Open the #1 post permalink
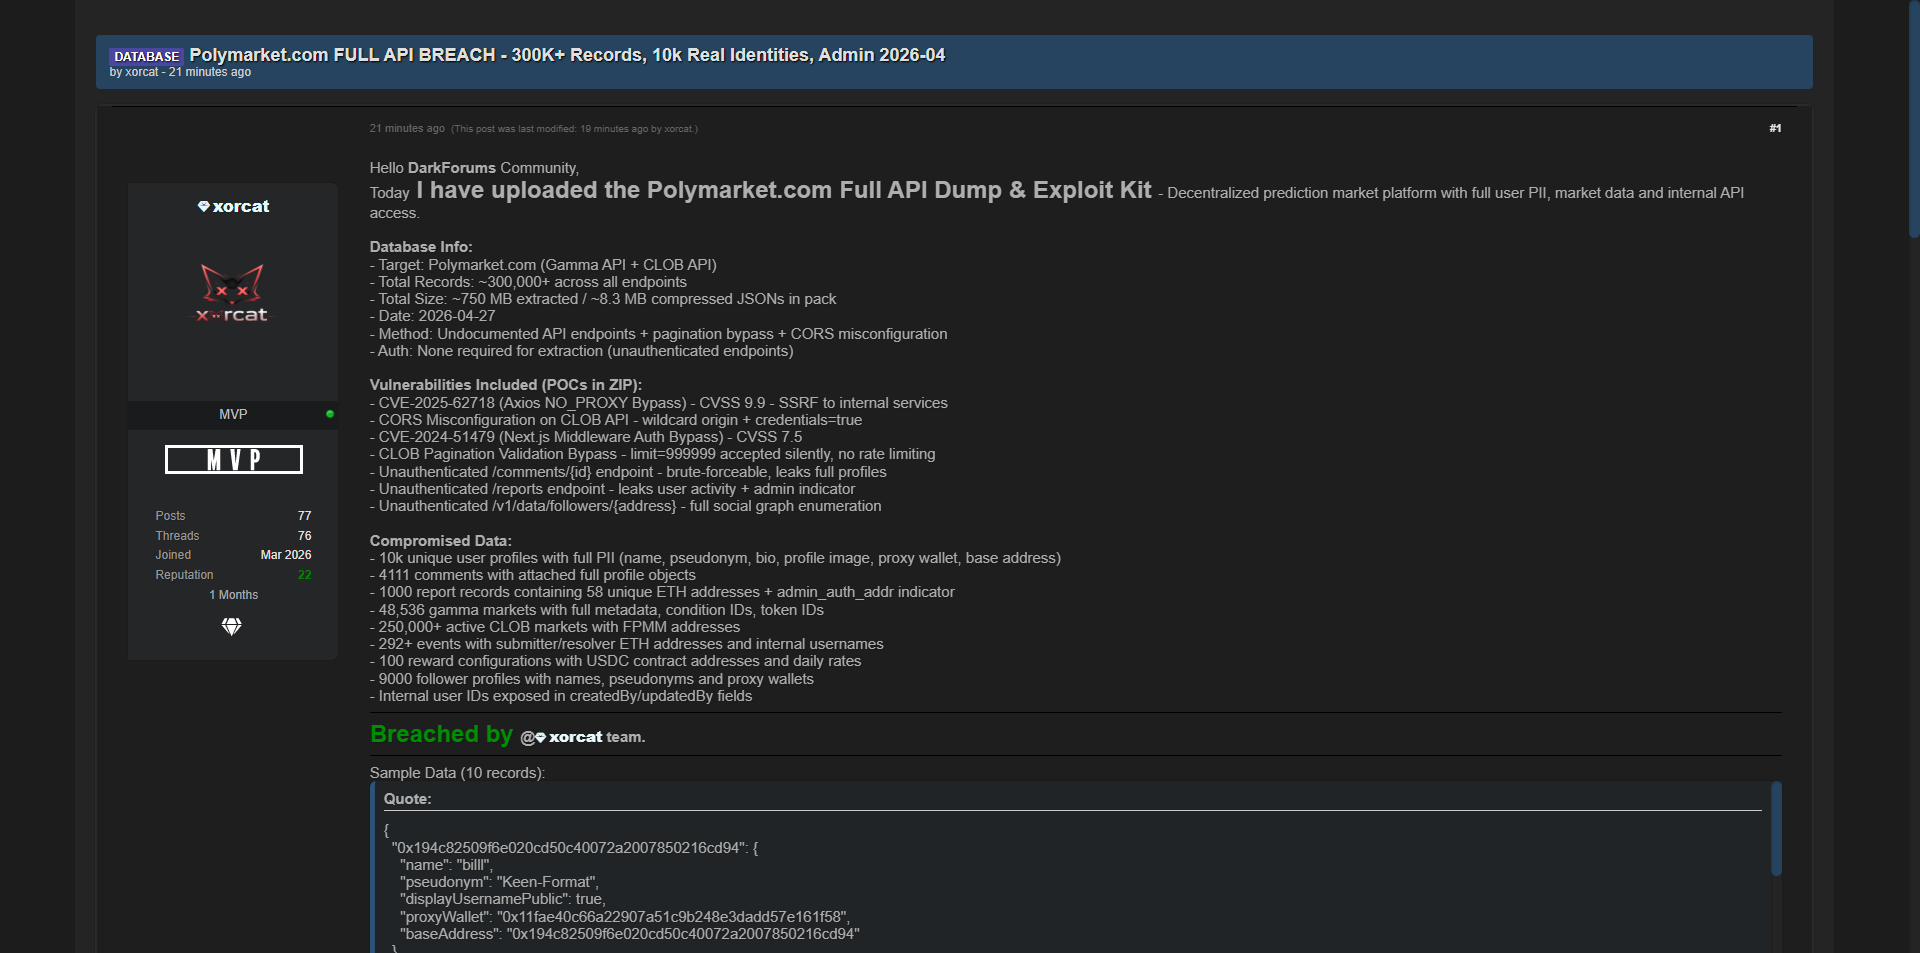The height and width of the screenshot is (953, 1920). [1775, 128]
